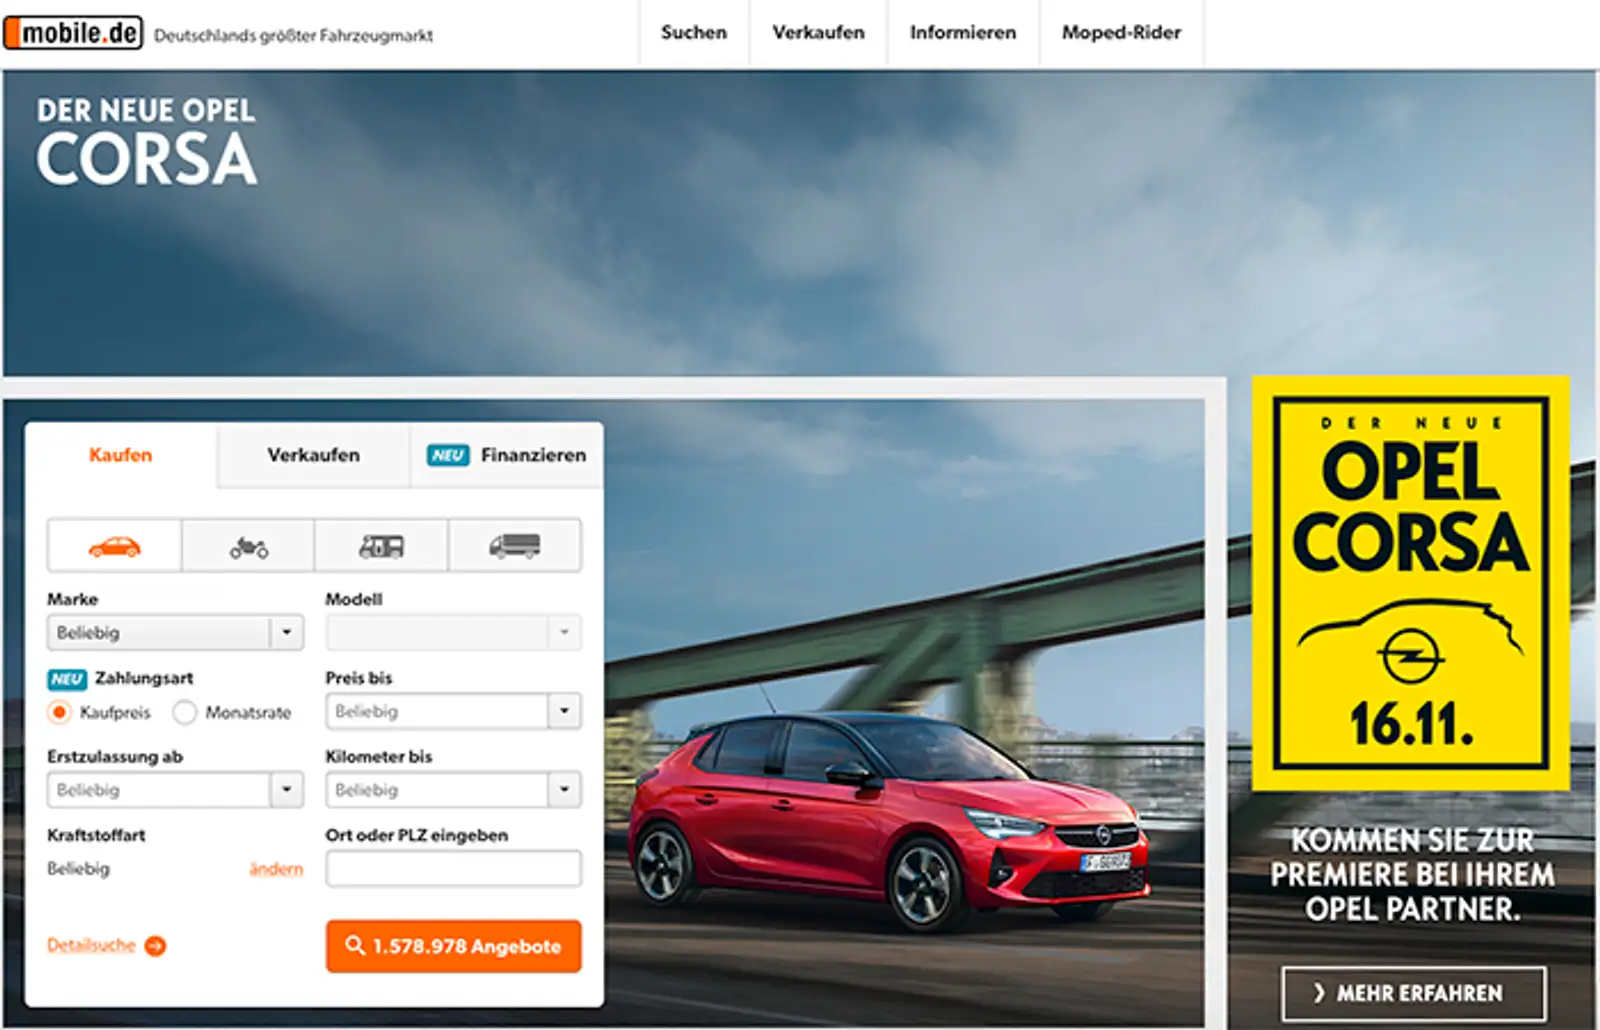
Task: Select the Monatsrate radio button
Action: (184, 712)
